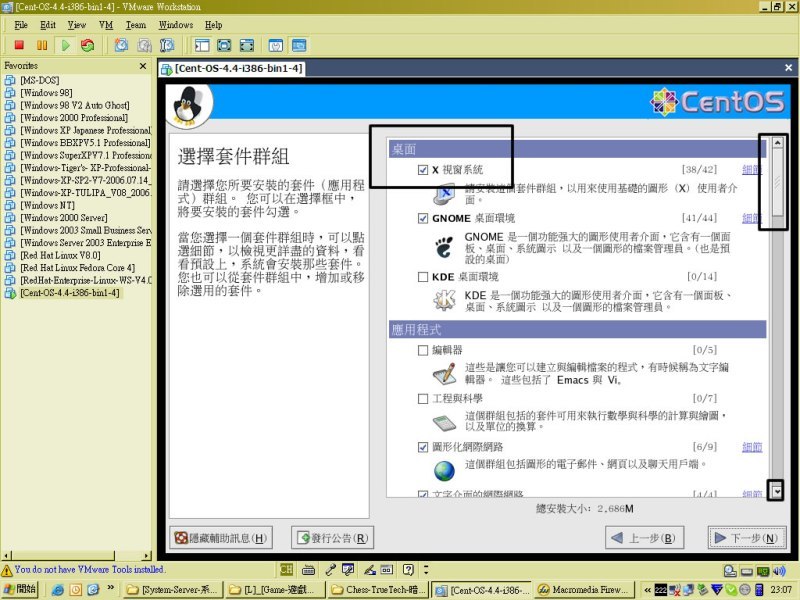
Task: Switch to Chess-TrueTech folder taskbar button
Action: coord(379,590)
